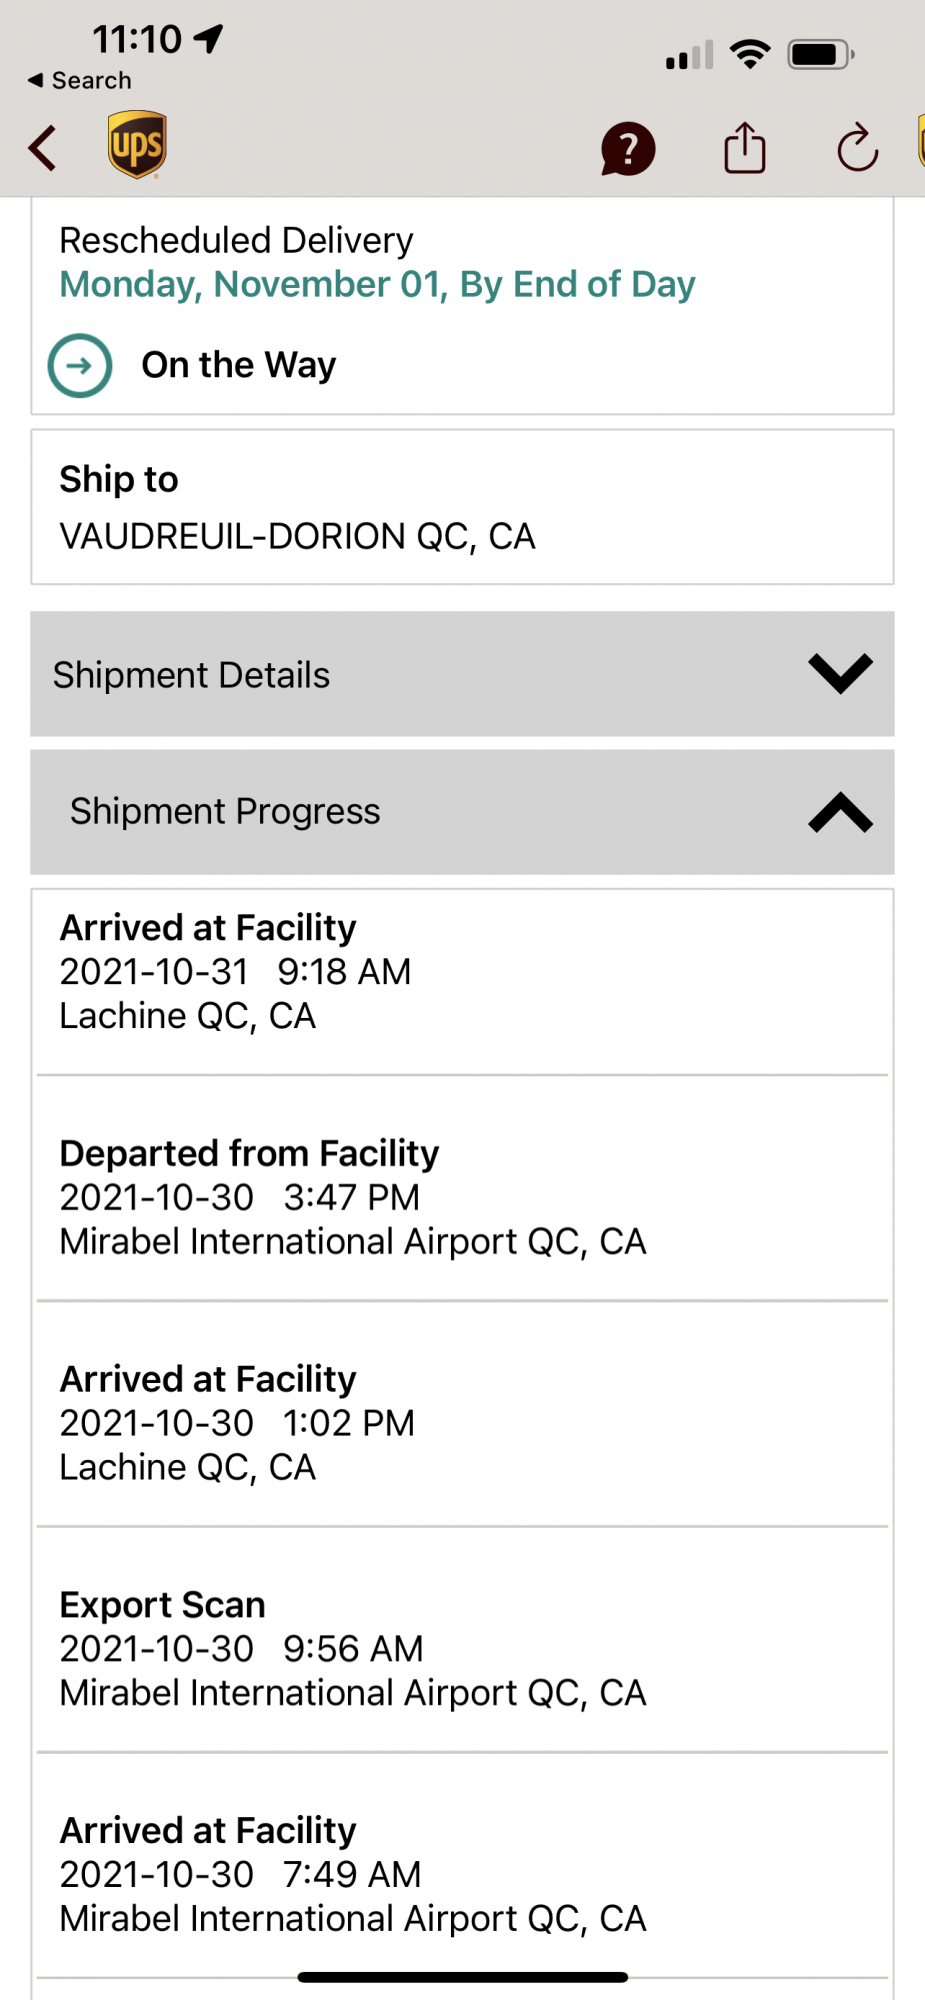Tap the On the Way arrow circle icon

point(80,365)
